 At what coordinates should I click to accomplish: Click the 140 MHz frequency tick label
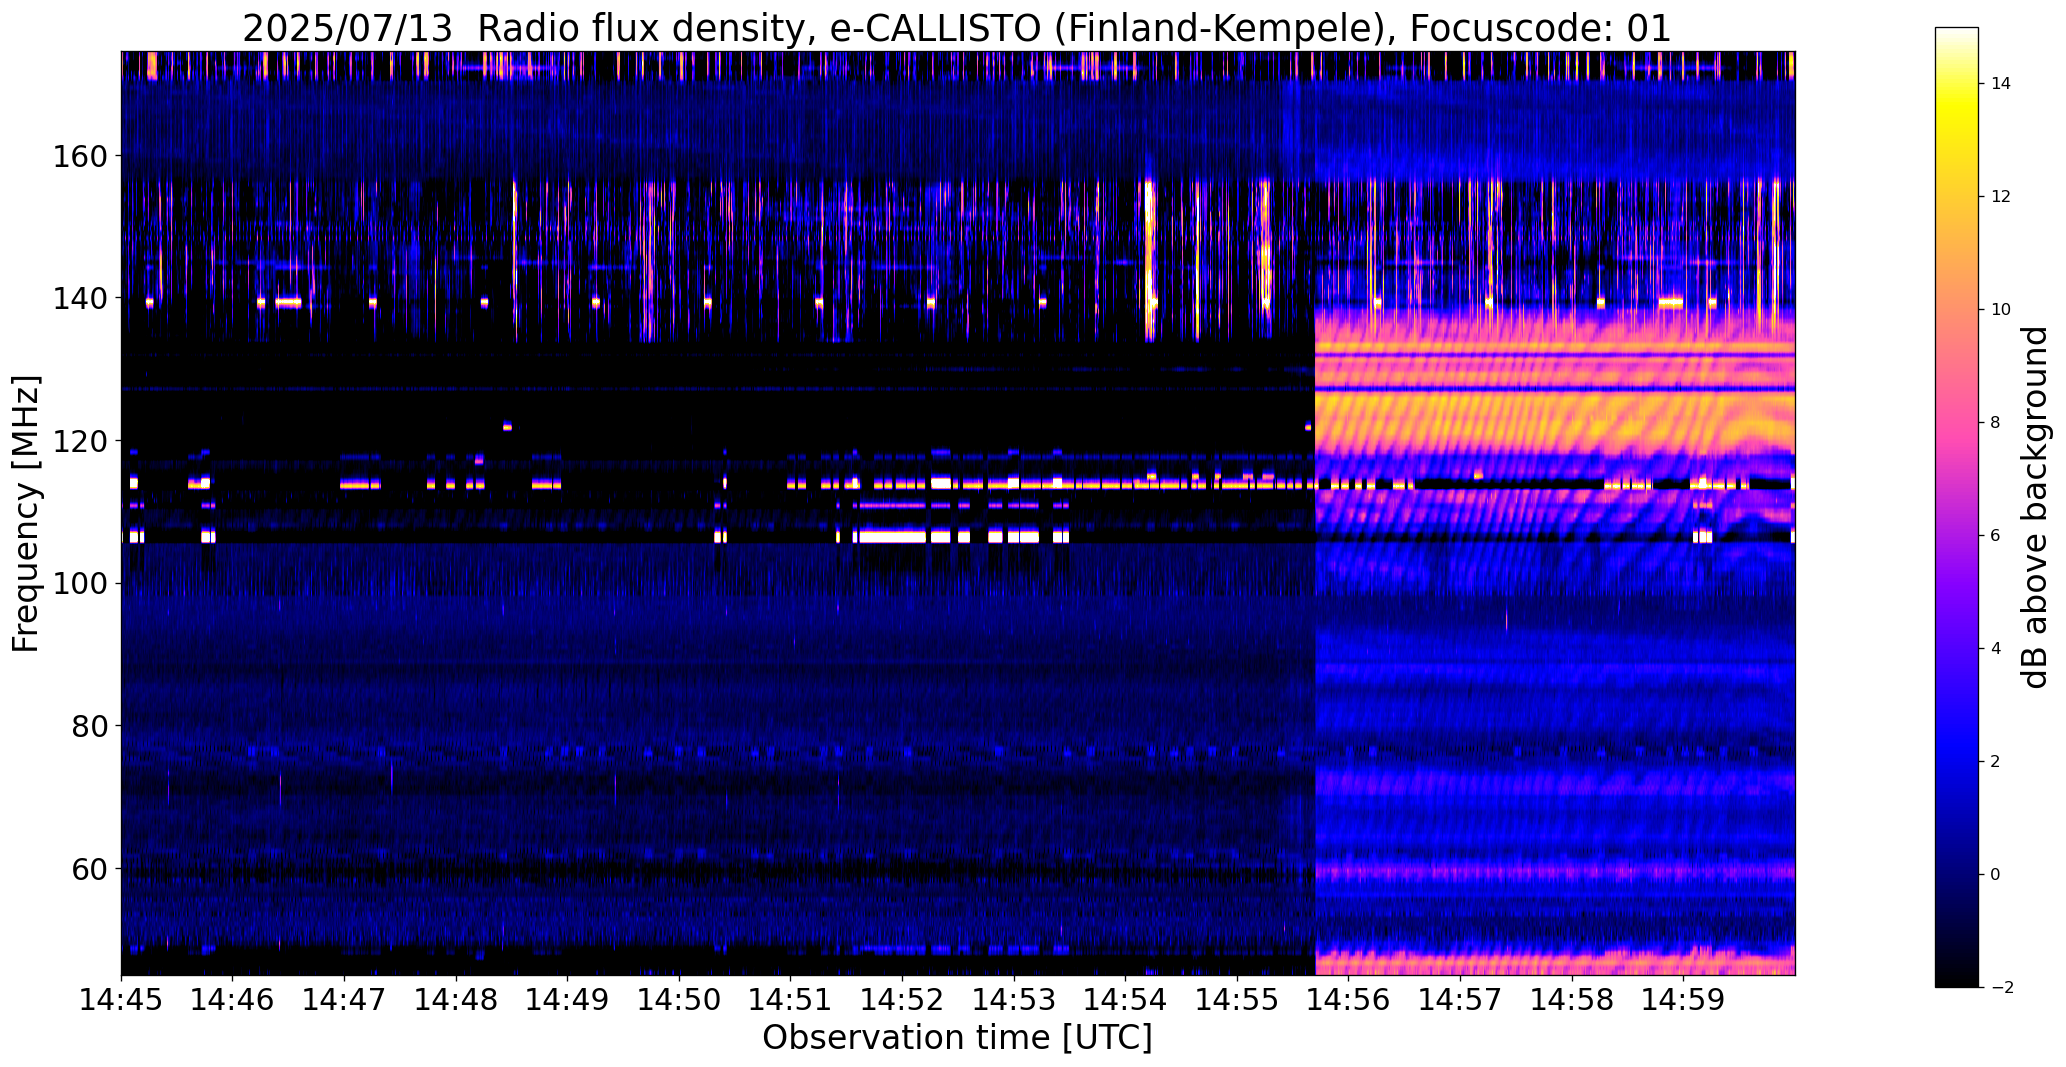[x=81, y=299]
